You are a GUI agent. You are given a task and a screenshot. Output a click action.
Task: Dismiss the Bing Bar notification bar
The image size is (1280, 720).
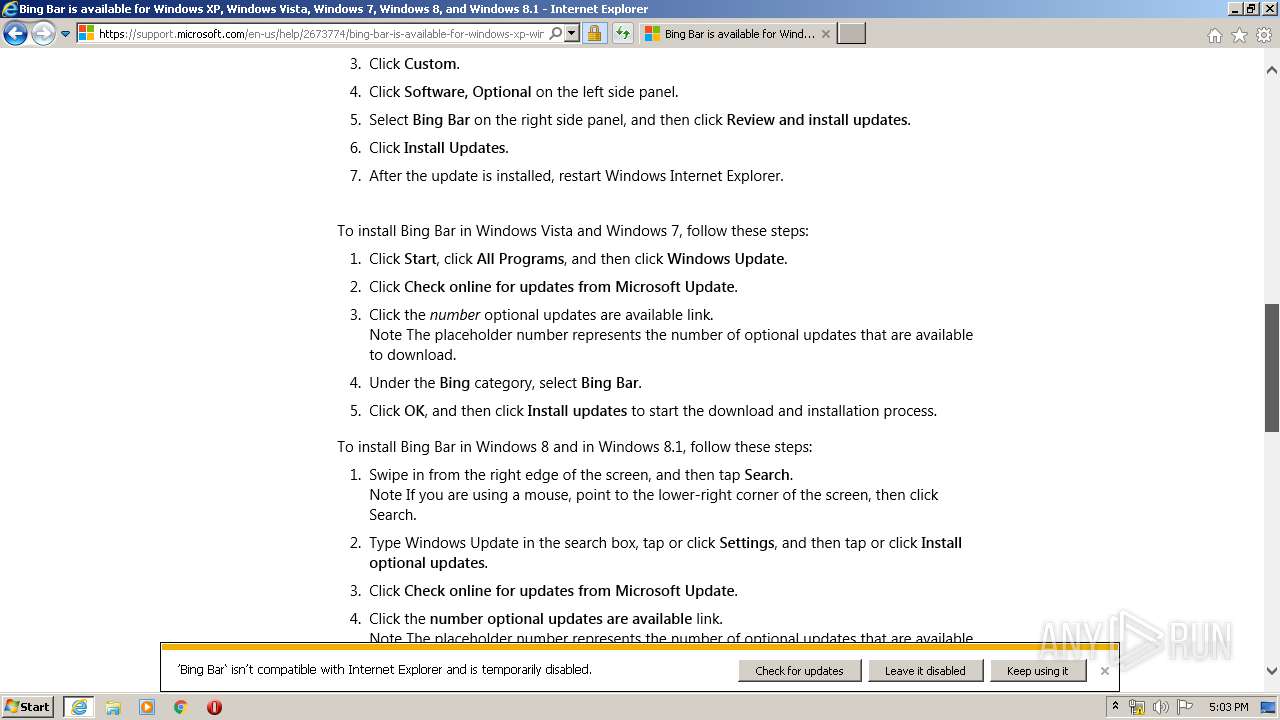coord(1104,671)
